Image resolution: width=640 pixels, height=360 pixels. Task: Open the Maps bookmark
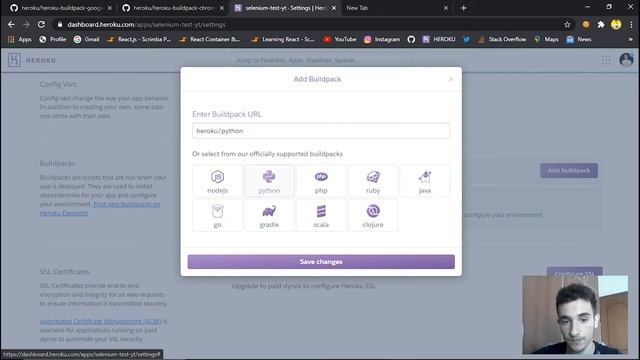click(x=546, y=39)
